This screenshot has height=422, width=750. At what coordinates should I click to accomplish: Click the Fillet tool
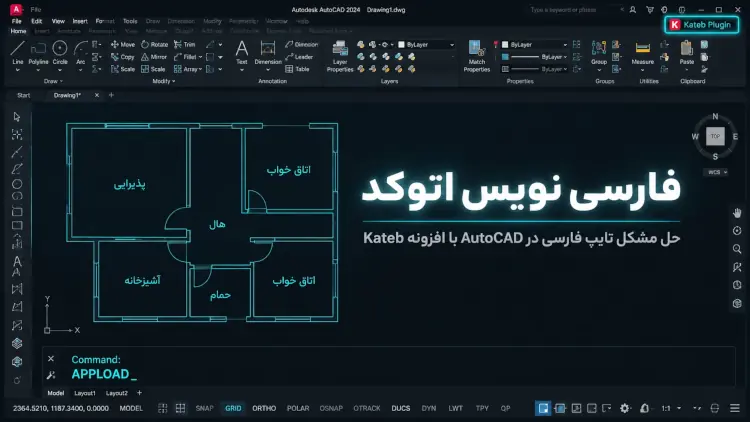(185, 57)
